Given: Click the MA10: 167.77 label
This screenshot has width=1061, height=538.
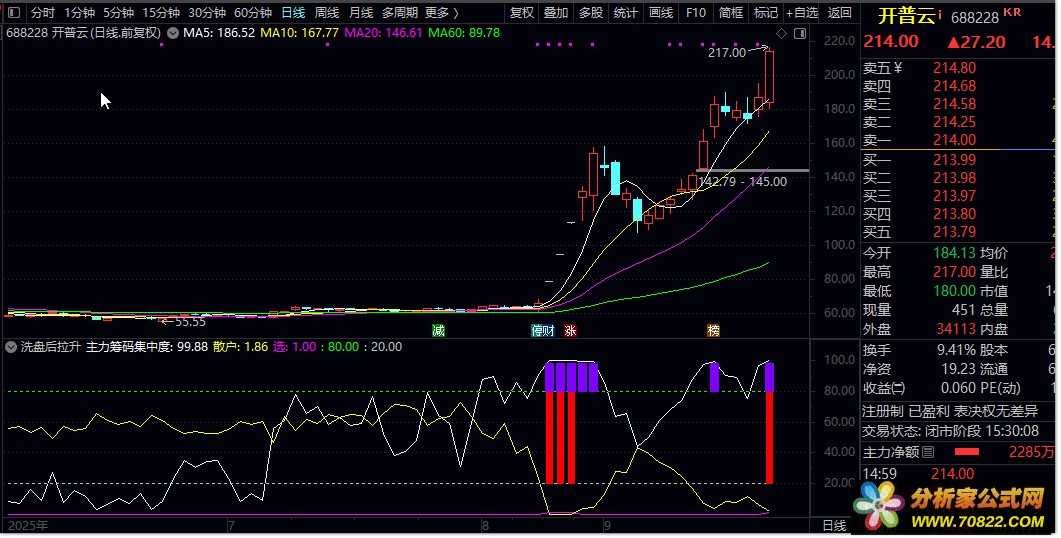Looking at the screenshot, I should [299, 33].
